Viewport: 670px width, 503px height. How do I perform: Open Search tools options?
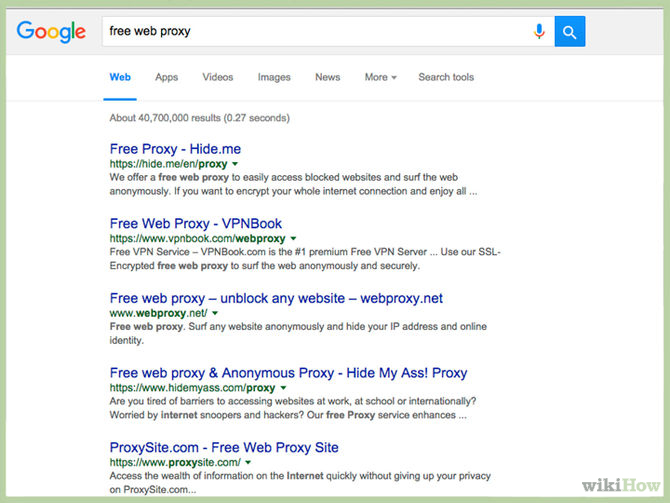coord(446,77)
